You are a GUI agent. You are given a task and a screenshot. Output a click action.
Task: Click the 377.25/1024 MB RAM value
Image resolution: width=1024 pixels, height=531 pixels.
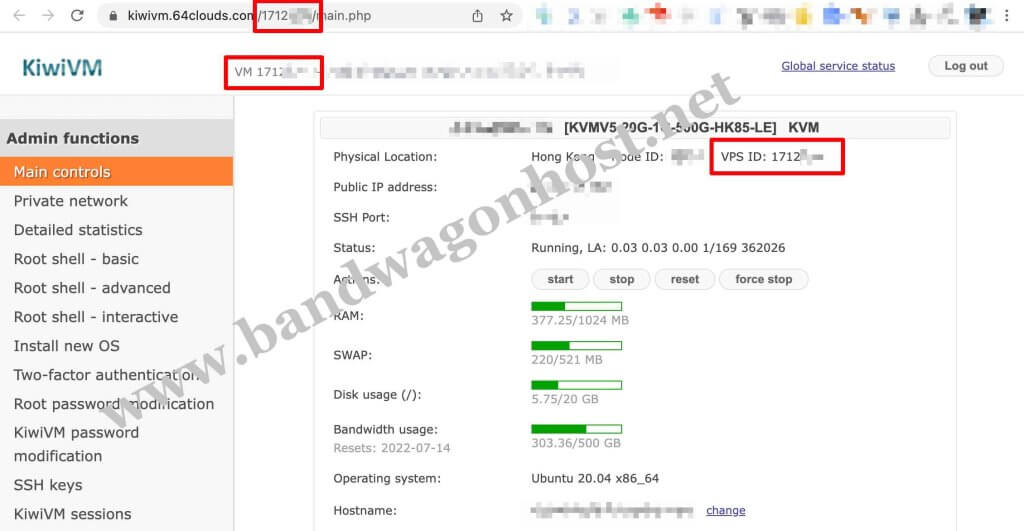(x=580, y=321)
